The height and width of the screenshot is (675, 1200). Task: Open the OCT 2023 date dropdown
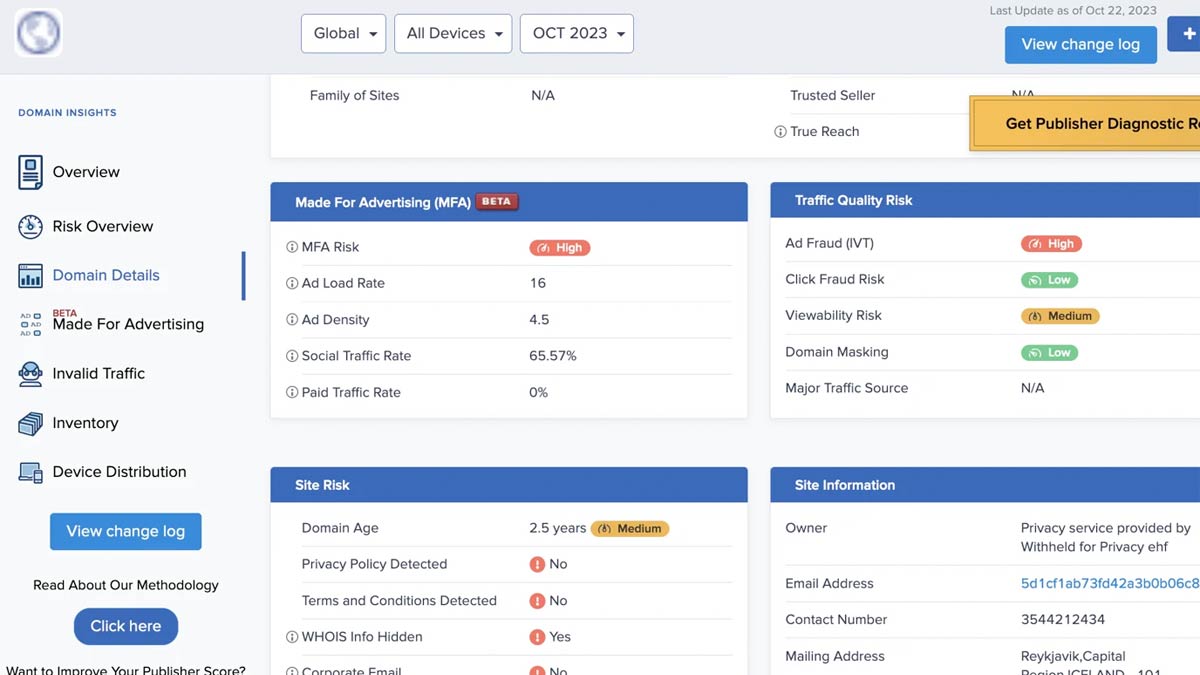pos(577,34)
